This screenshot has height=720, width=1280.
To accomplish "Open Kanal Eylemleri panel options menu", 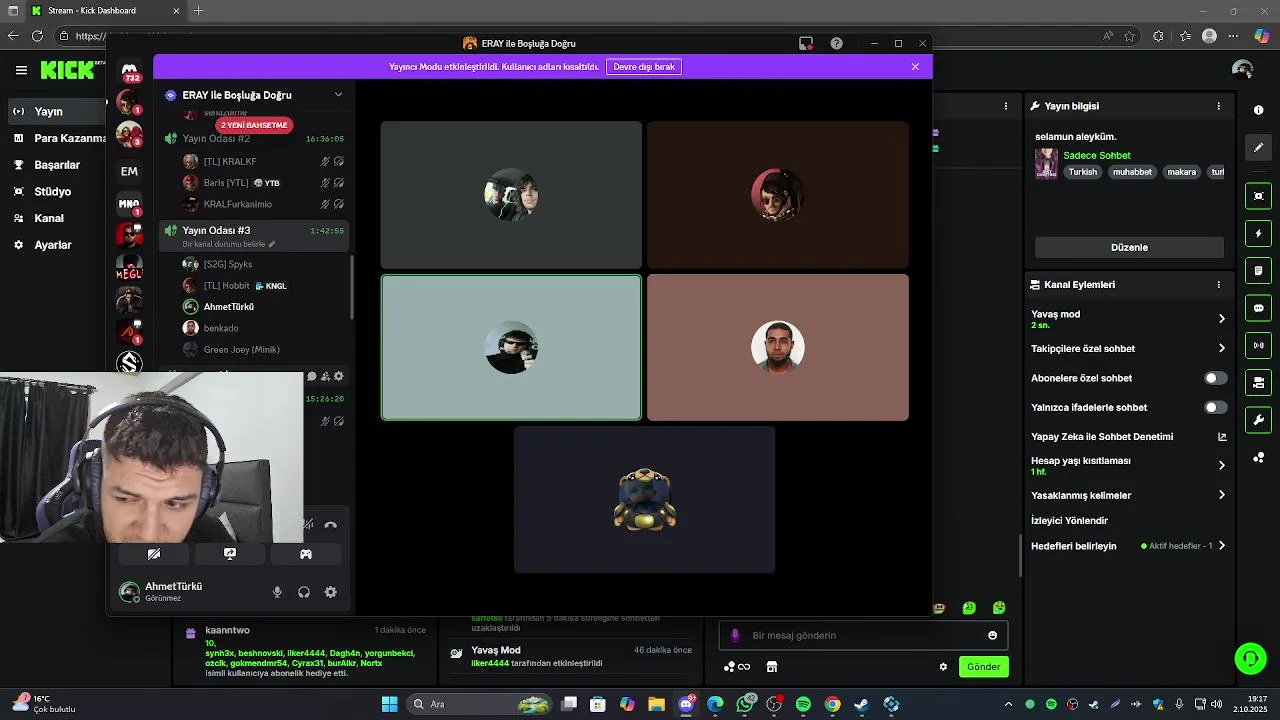I will (x=1218, y=285).
